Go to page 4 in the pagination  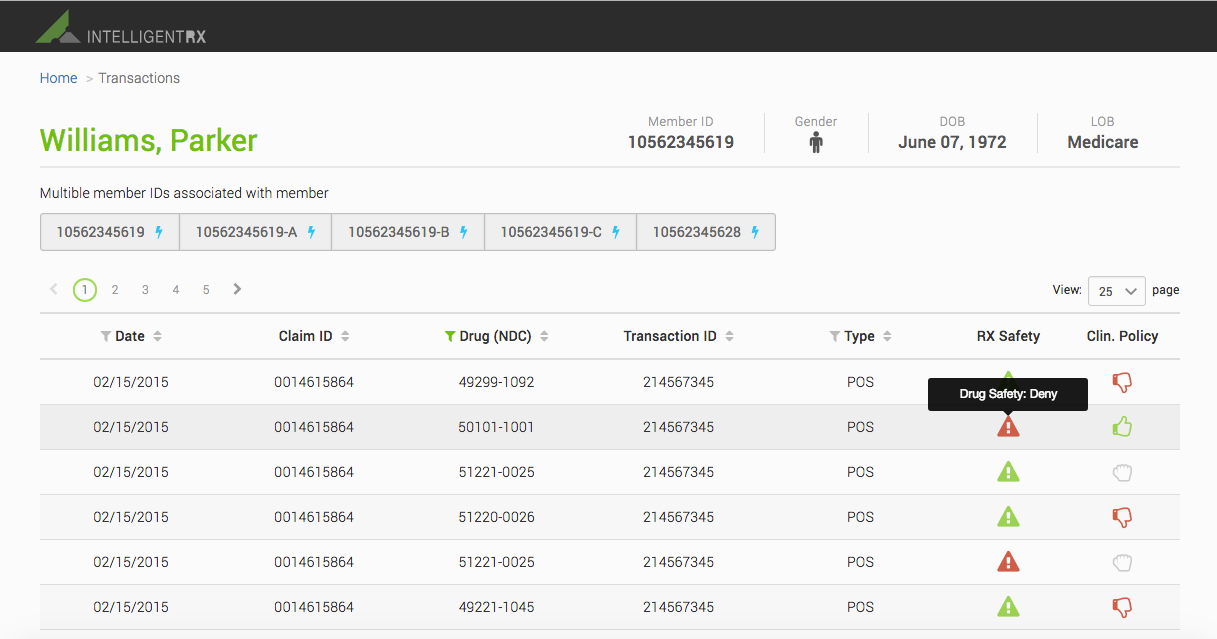tap(176, 290)
